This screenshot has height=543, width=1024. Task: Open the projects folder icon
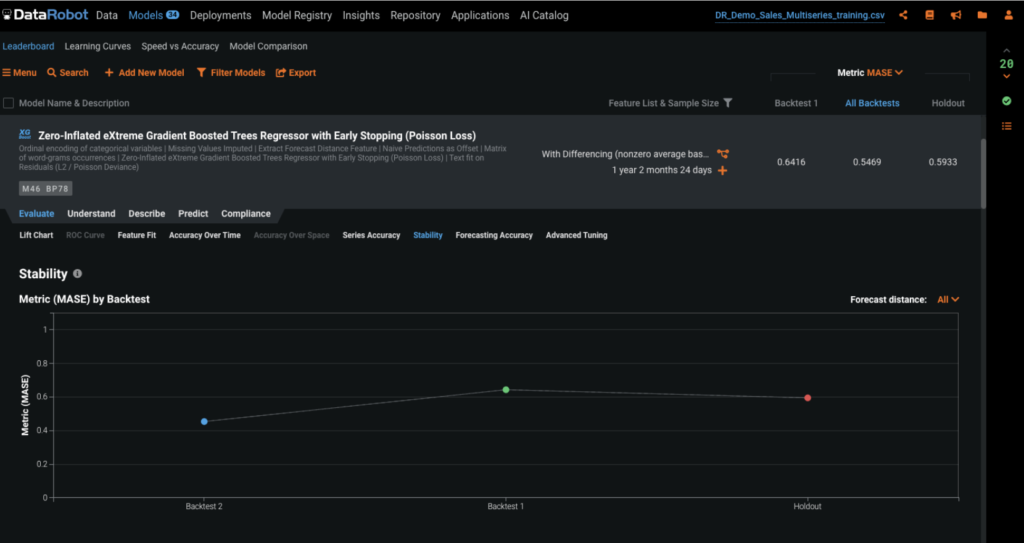tap(982, 15)
